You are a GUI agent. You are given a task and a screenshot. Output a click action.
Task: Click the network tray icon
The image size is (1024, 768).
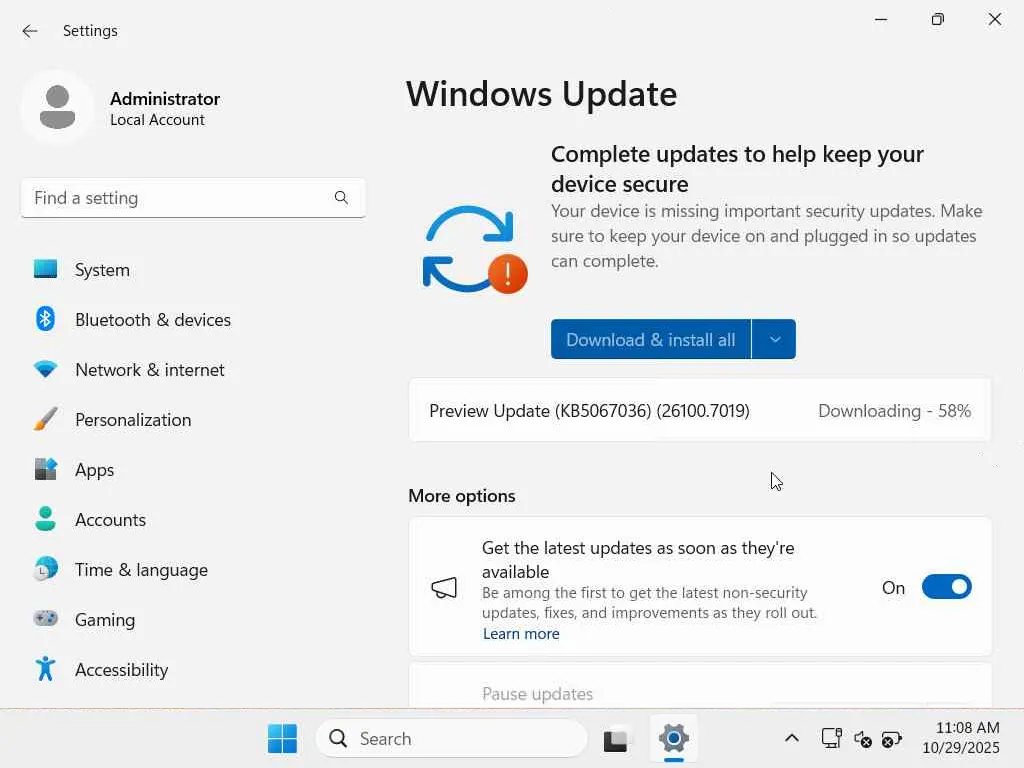point(831,739)
